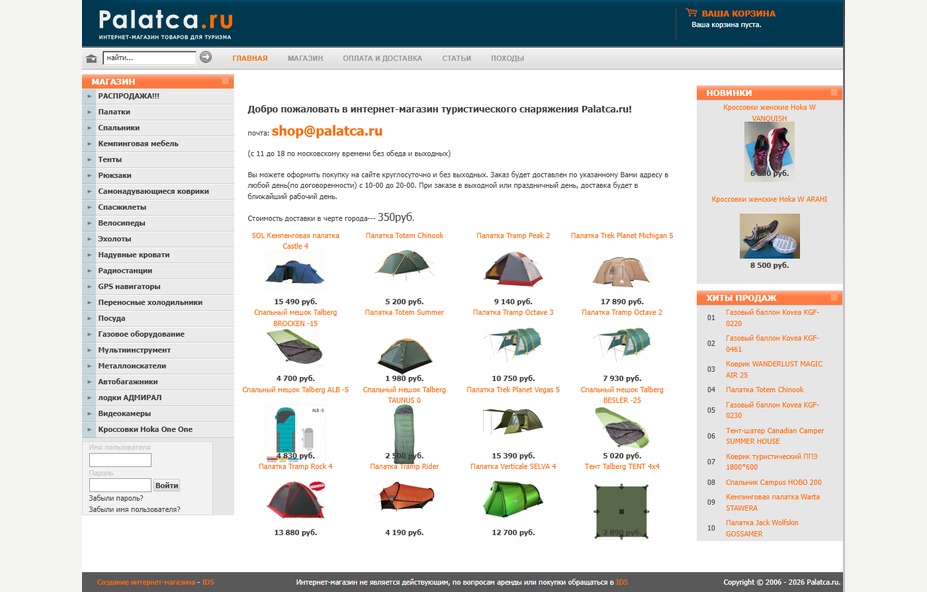Click the username input field

(120, 460)
